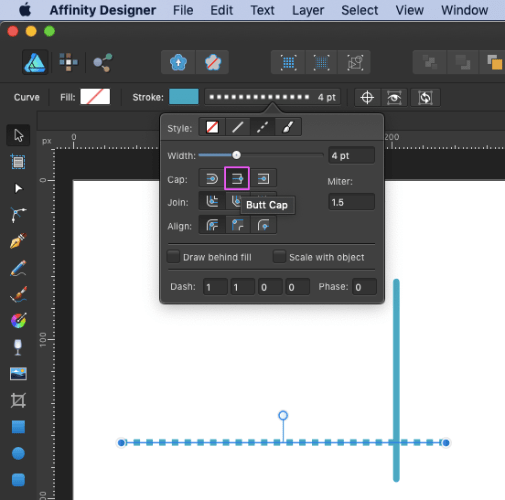Choose the Butt Cap option
Image resolution: width=505 pixels, height=500 pixels.
pyautogui.click(x=237, y=179)
